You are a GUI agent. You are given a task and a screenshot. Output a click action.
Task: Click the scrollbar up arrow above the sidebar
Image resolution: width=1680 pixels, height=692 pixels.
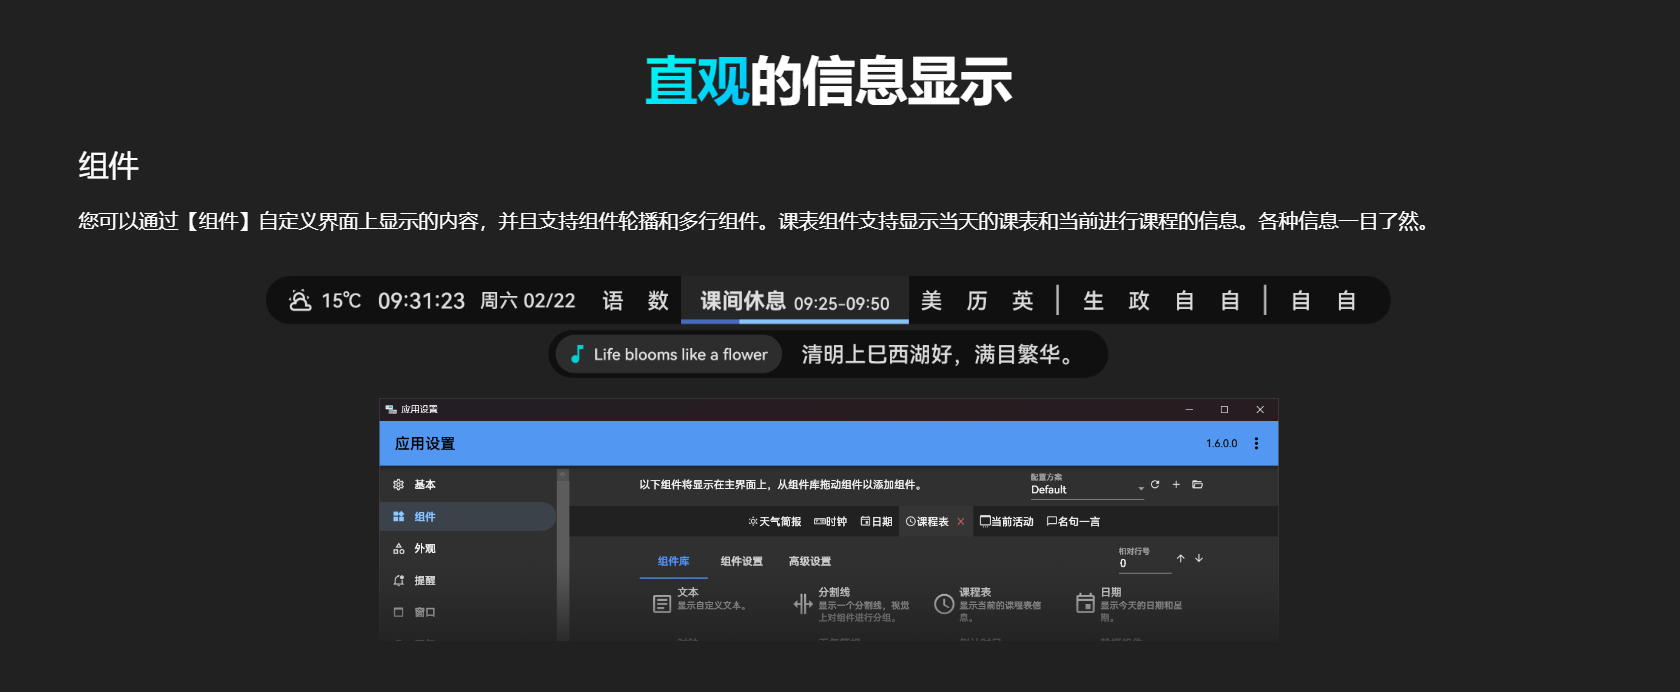coord(563,474)
